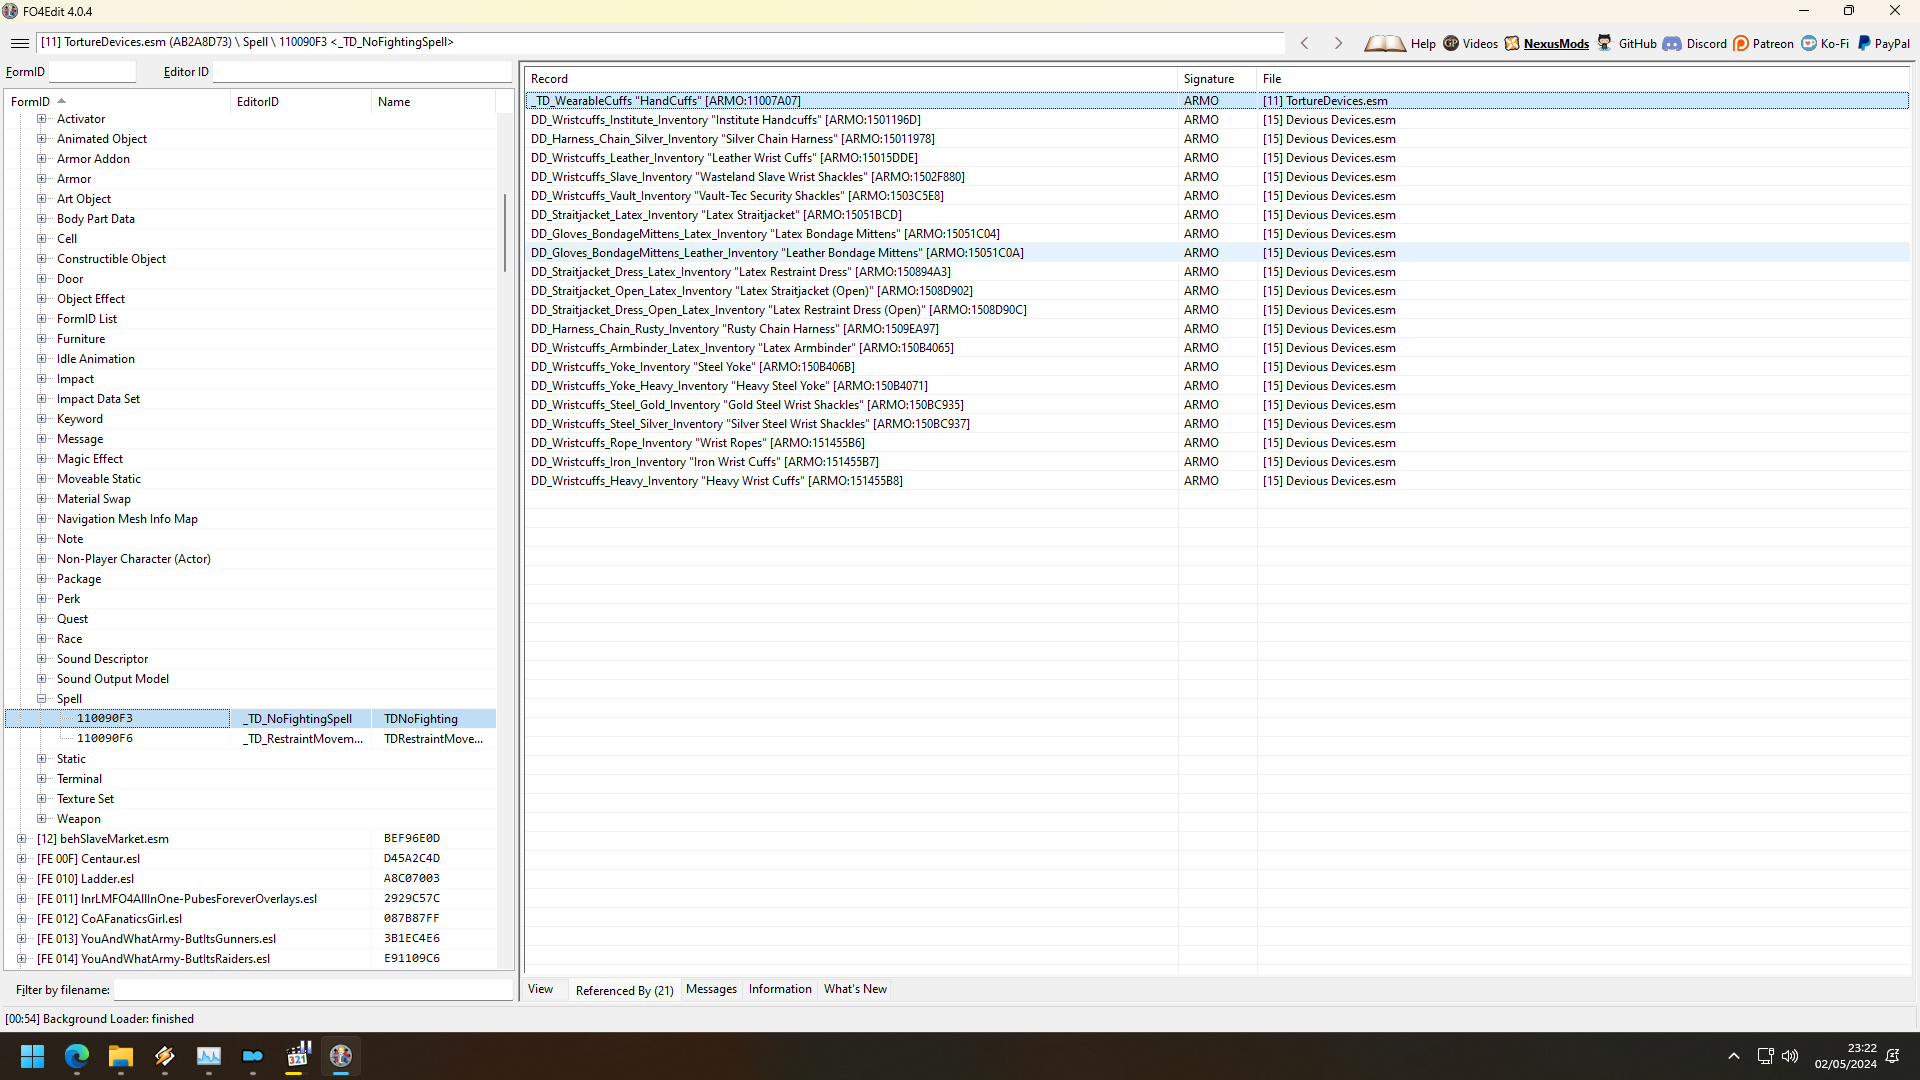The image size is (1920, 1080).
Task: Open the notifications bell icon
Action: pyautogui.click(x=1893, y=1056)
